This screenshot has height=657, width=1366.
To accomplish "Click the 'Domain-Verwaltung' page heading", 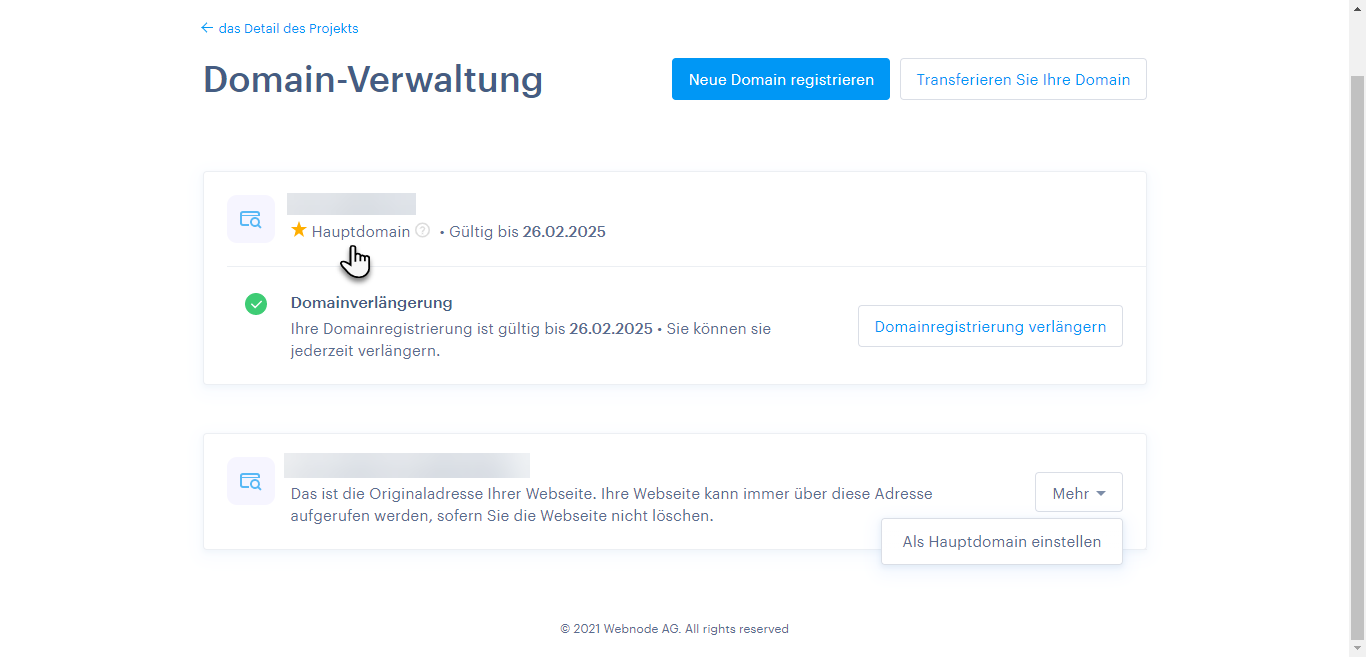I will (373, 79).
